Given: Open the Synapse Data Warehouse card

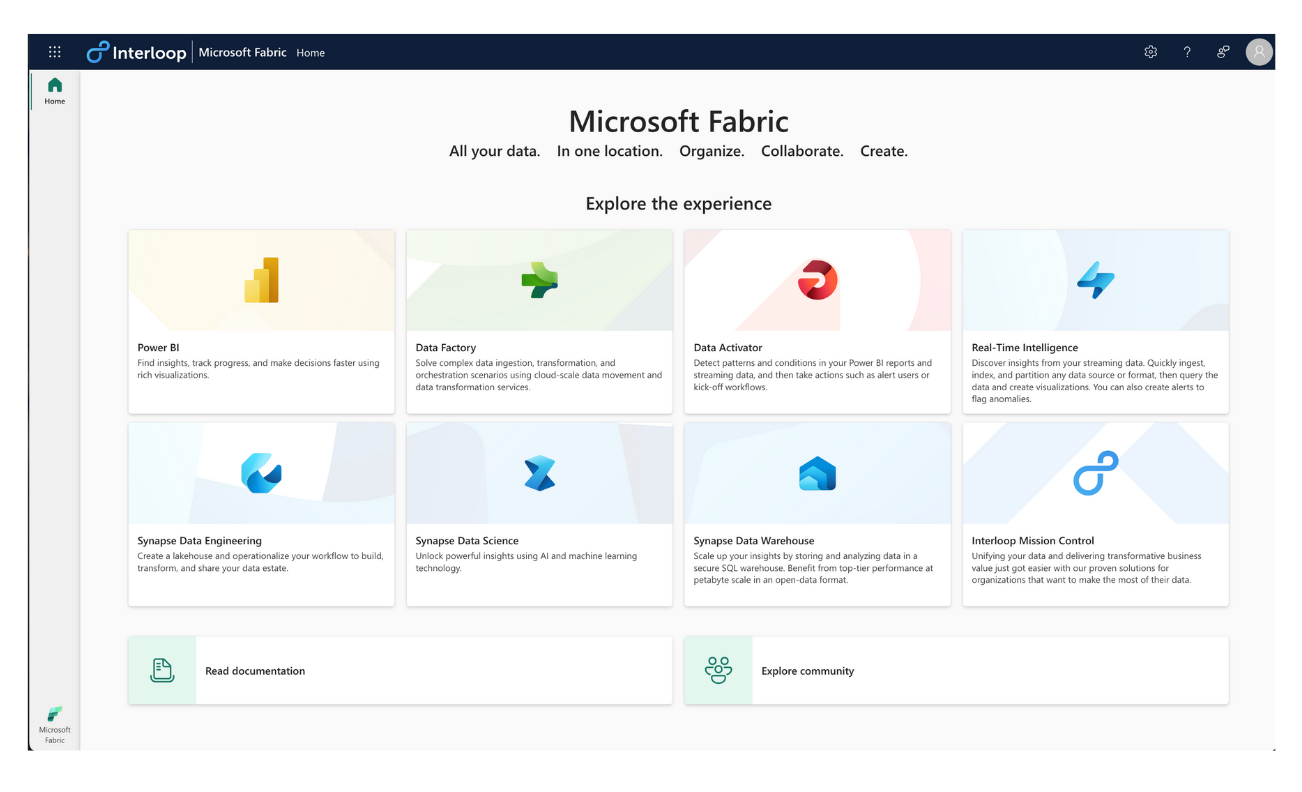Looking at the screenshot, I should coord(817,514).
